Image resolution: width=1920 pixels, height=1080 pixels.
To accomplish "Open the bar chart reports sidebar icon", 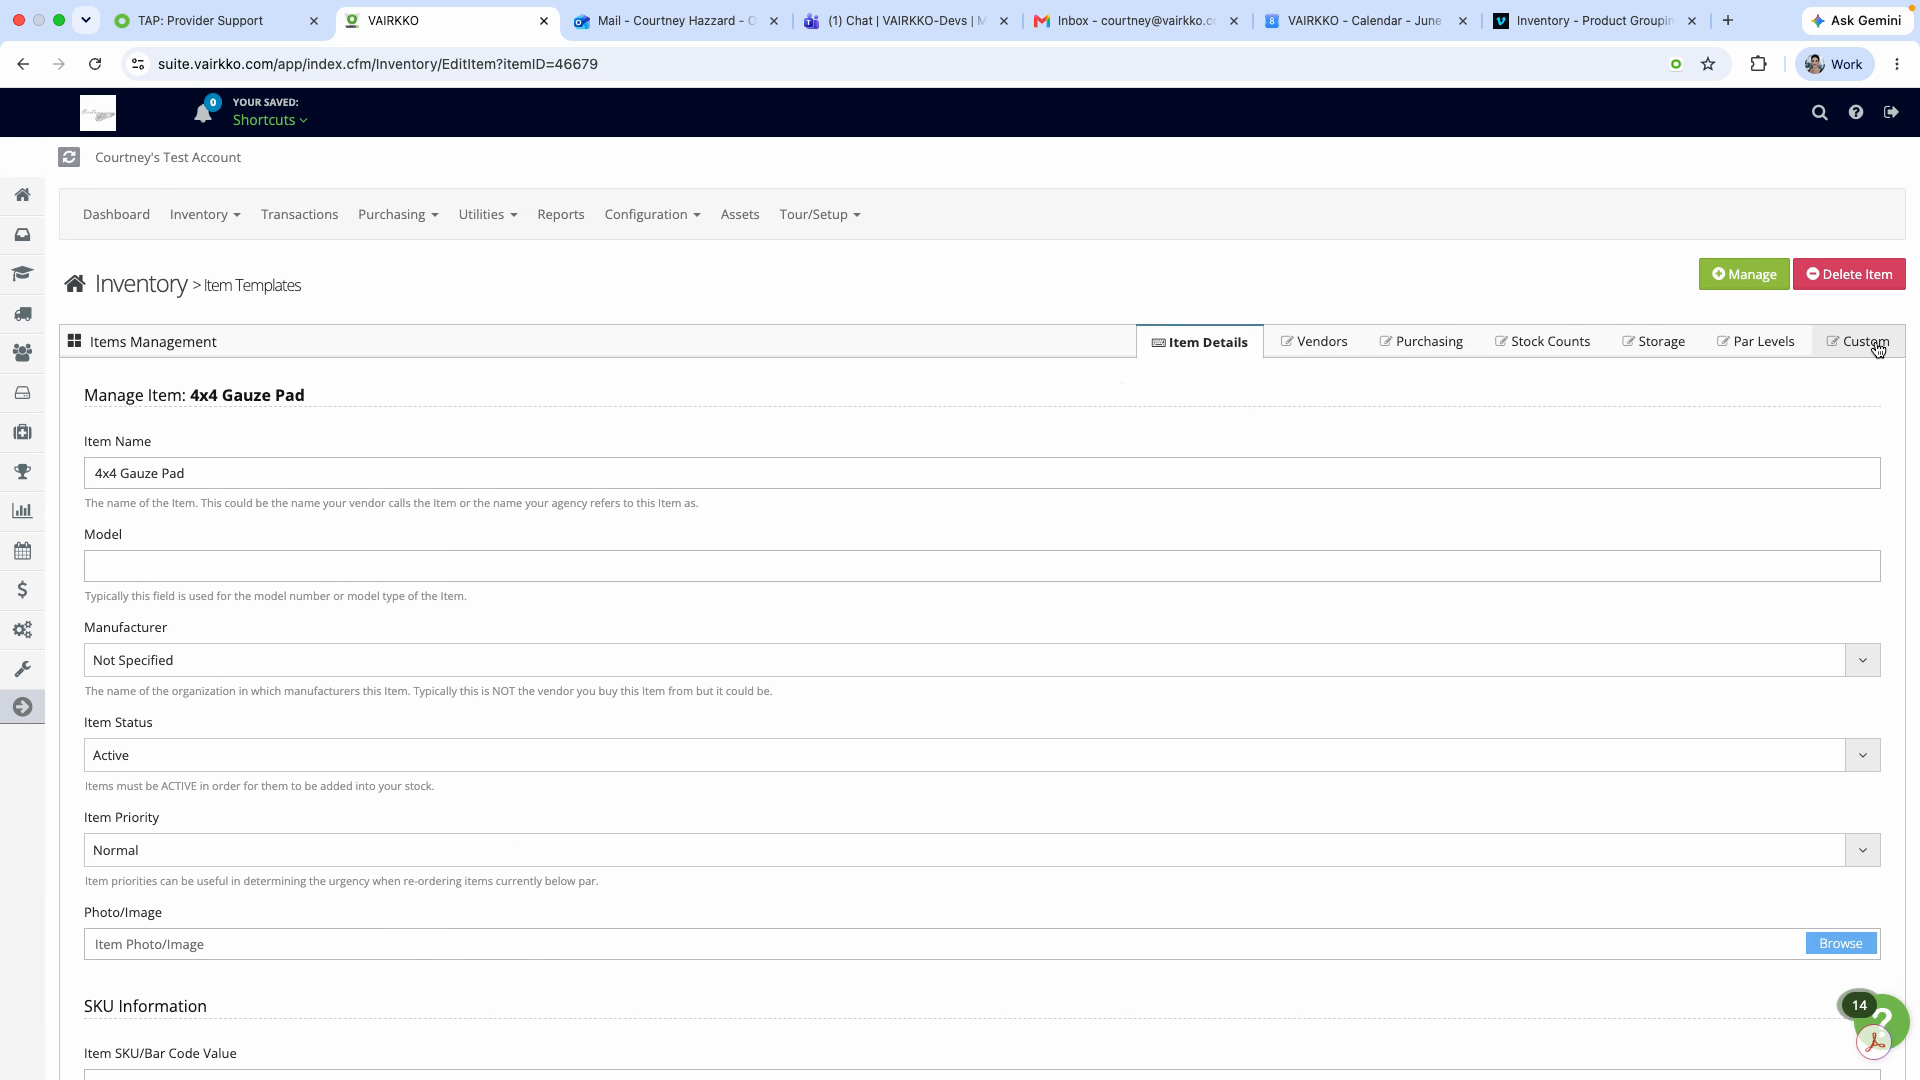I will pyautogui.click(x=22, y=511).
